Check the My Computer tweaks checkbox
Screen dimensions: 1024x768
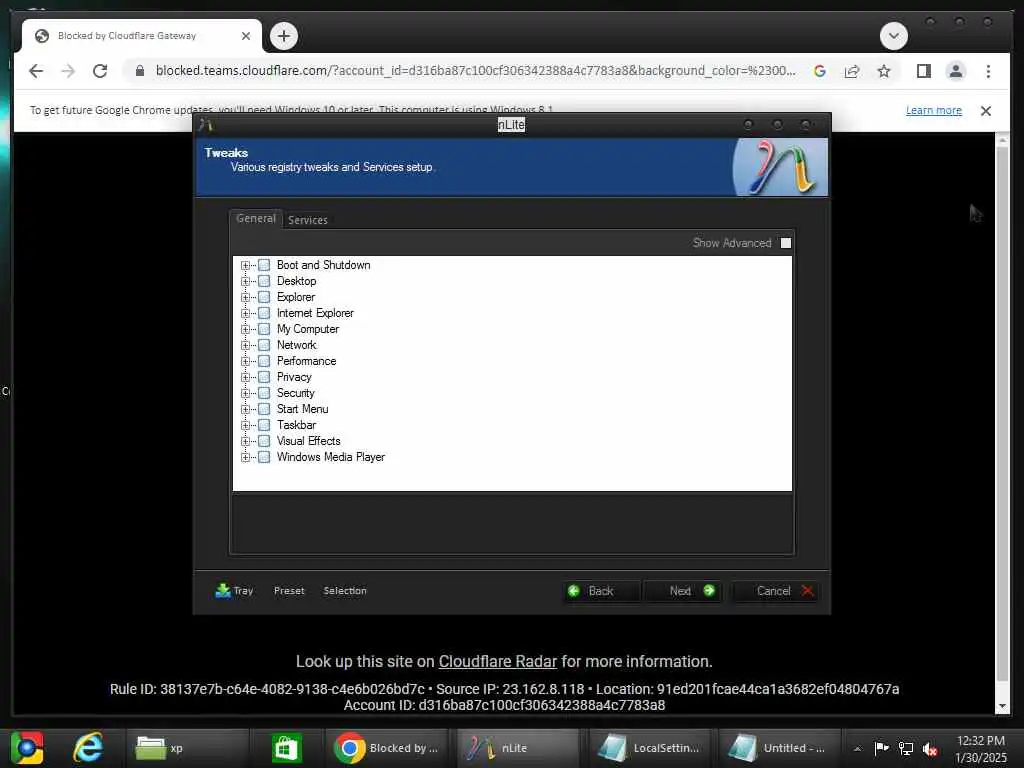[264, 329]
